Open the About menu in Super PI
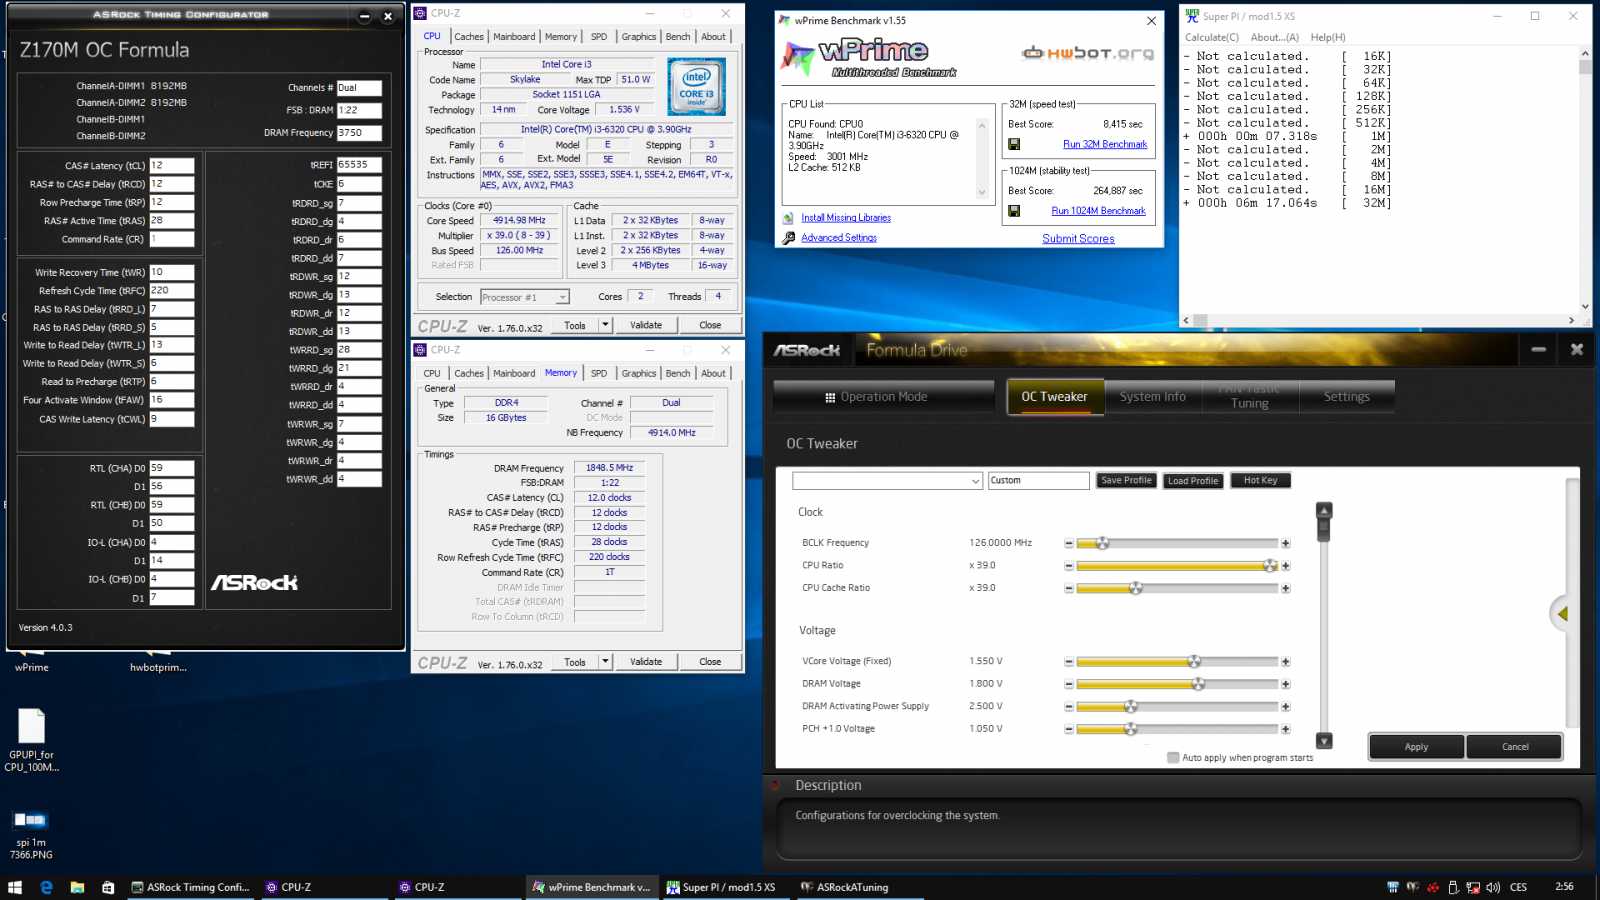 [1275, 37]
